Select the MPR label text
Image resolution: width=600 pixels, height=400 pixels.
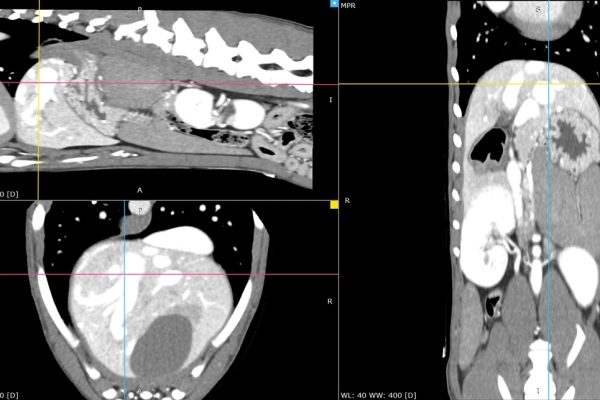click(348, 5)
